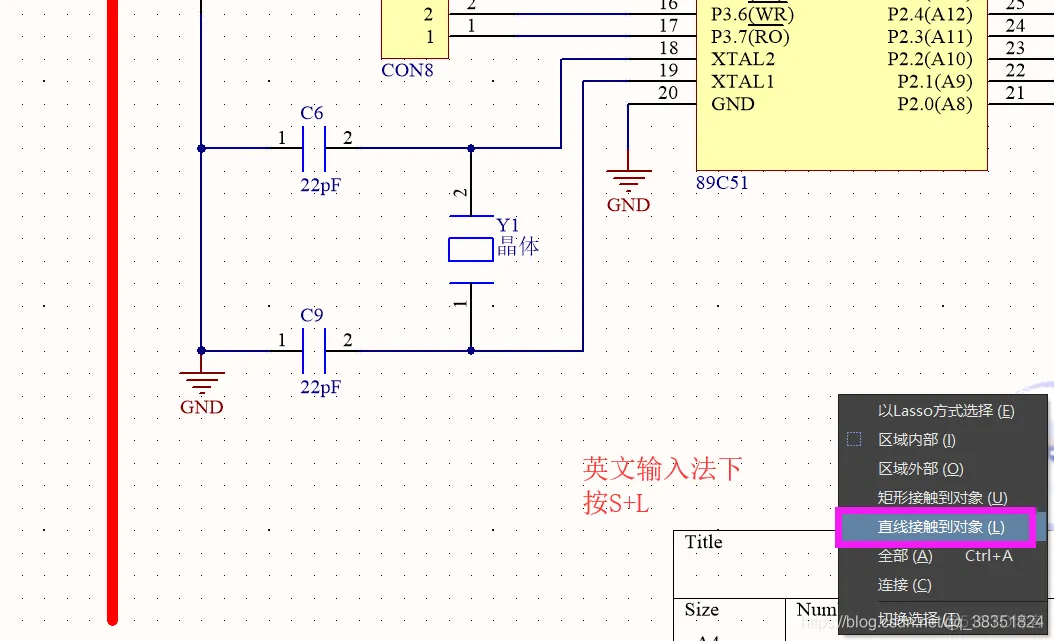Image resolution: width=1054 pixels, height=641 pixels.
Task: Click the XTAL2 pin name
Action: (x=743, y=59)
